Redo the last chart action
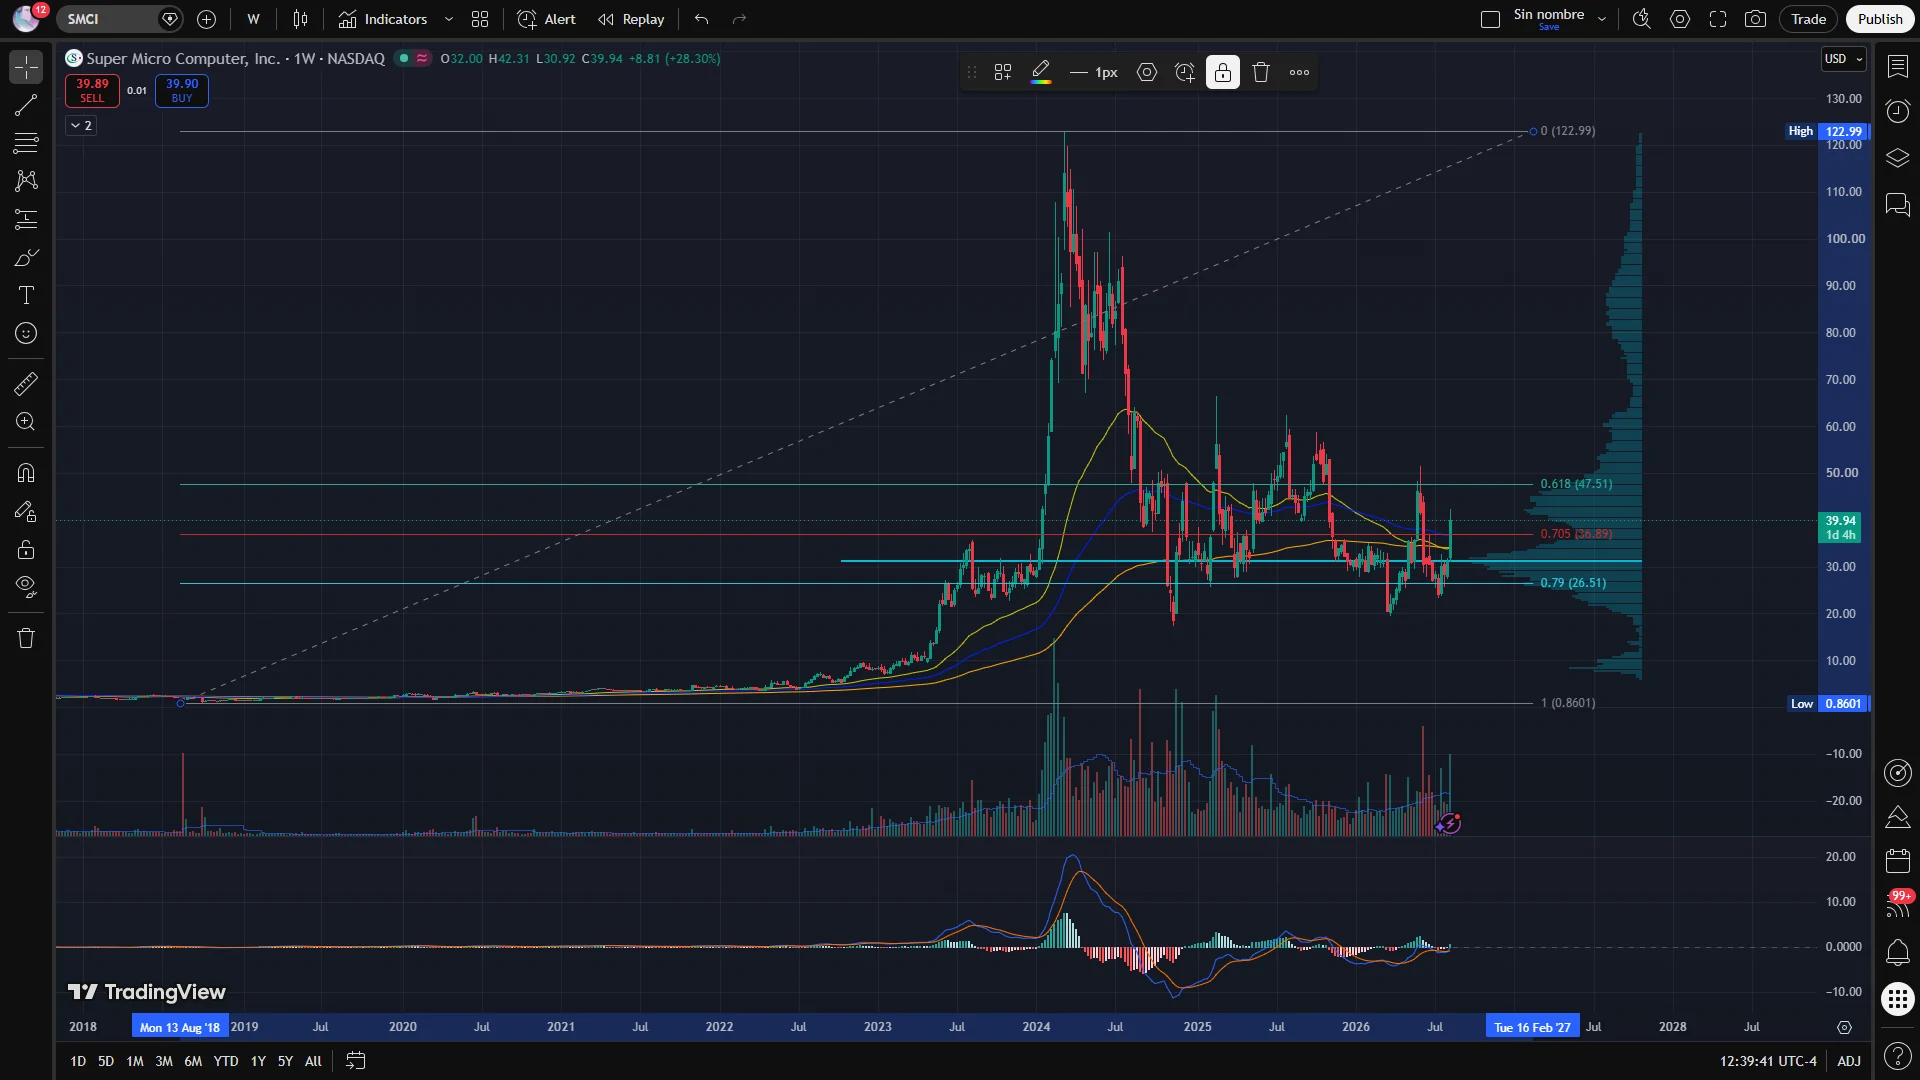1920x1080 pixels. pos(739,19)
